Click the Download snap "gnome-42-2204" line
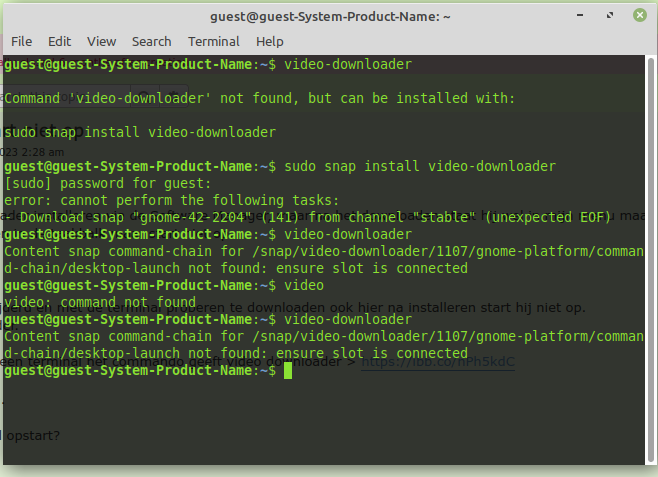The width and height of the screenshot is (658, 477). 307,217
